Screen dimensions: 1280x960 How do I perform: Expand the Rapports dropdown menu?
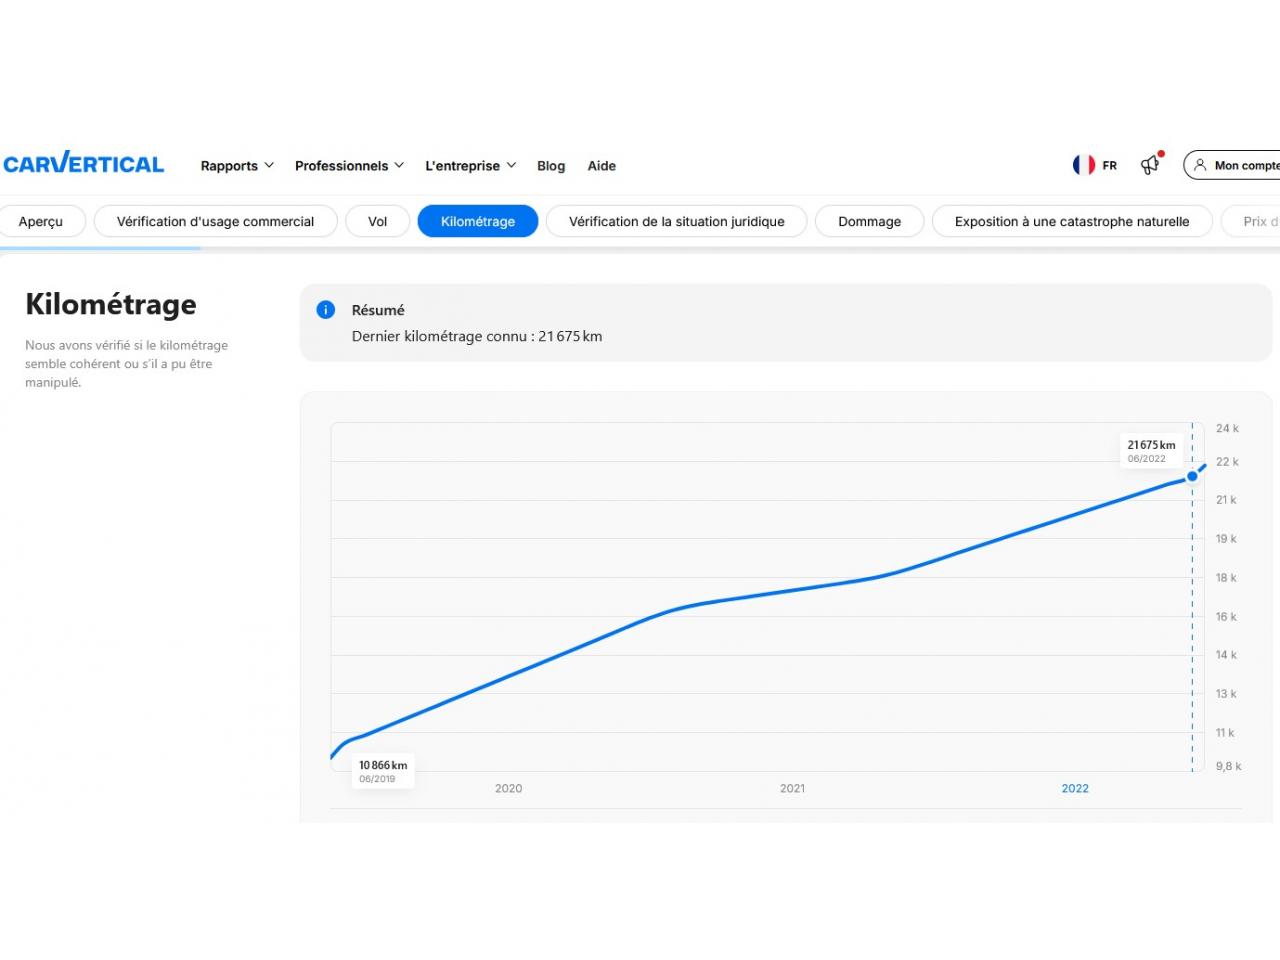[x=237, y=166]
